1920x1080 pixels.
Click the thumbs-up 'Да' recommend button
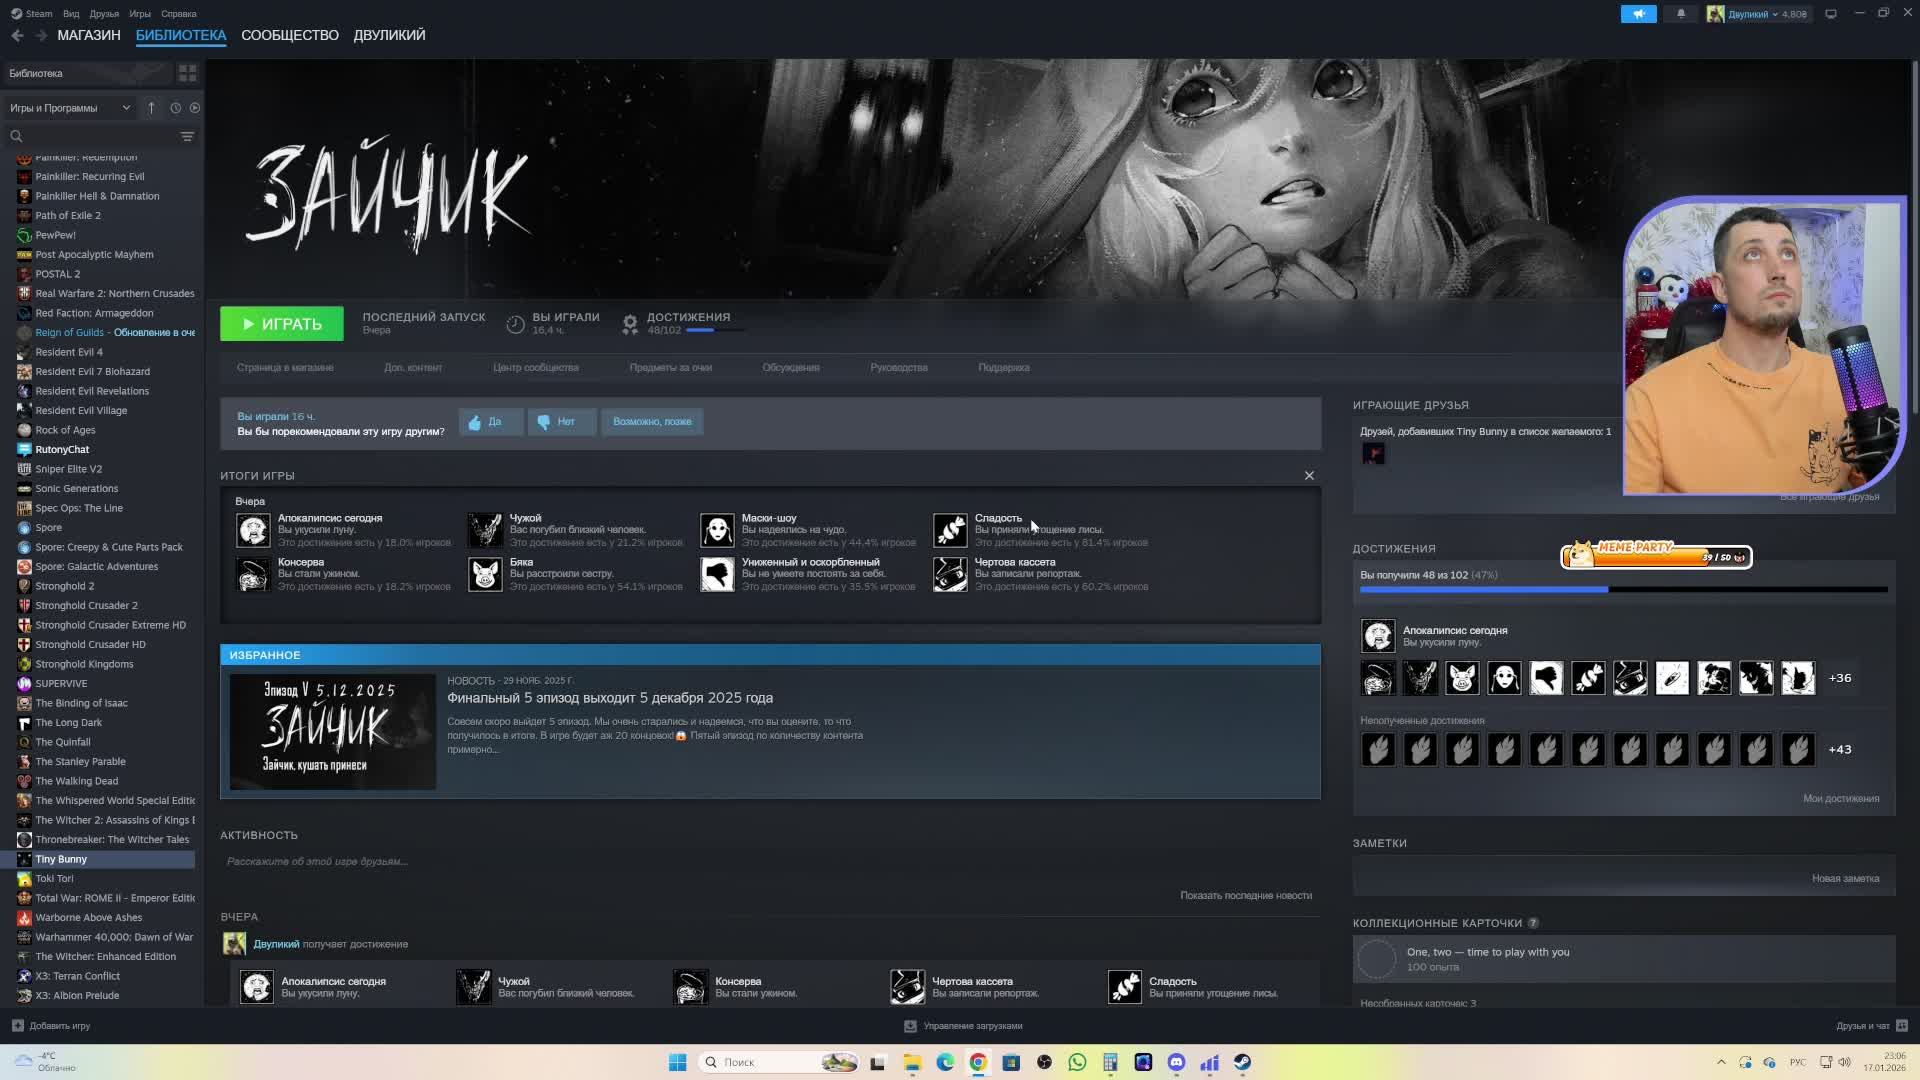point(490,422)
